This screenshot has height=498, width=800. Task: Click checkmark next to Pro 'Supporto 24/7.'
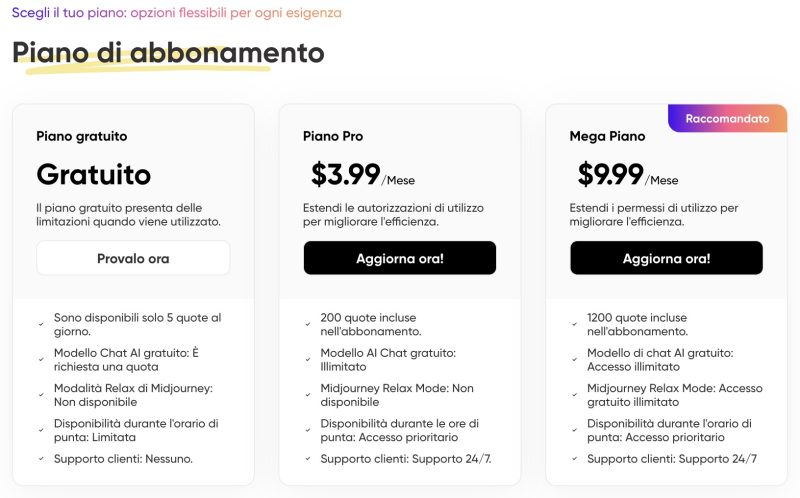click(307, 459)
